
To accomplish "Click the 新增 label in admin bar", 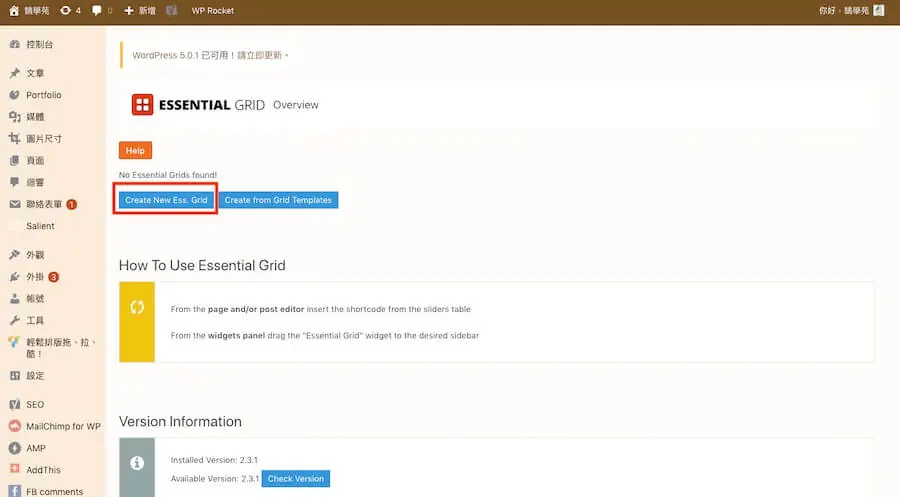I will pos(147,10).
